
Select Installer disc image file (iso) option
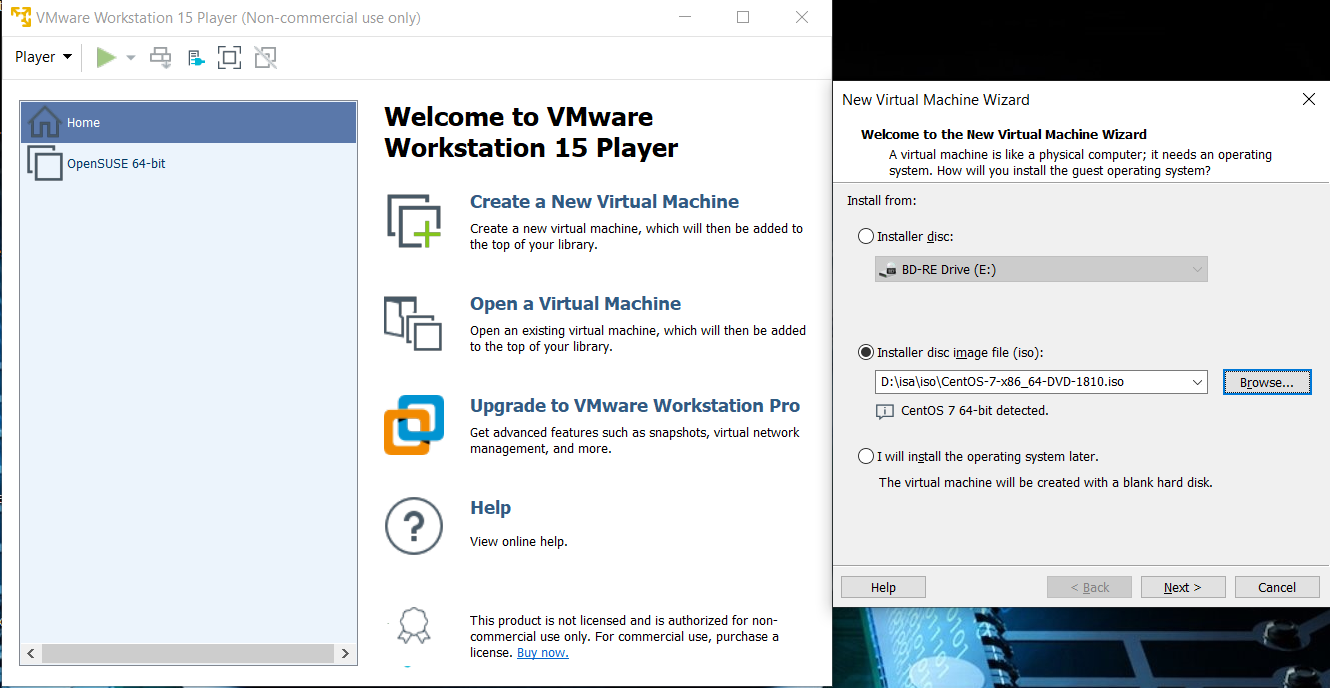click(866, 352)
